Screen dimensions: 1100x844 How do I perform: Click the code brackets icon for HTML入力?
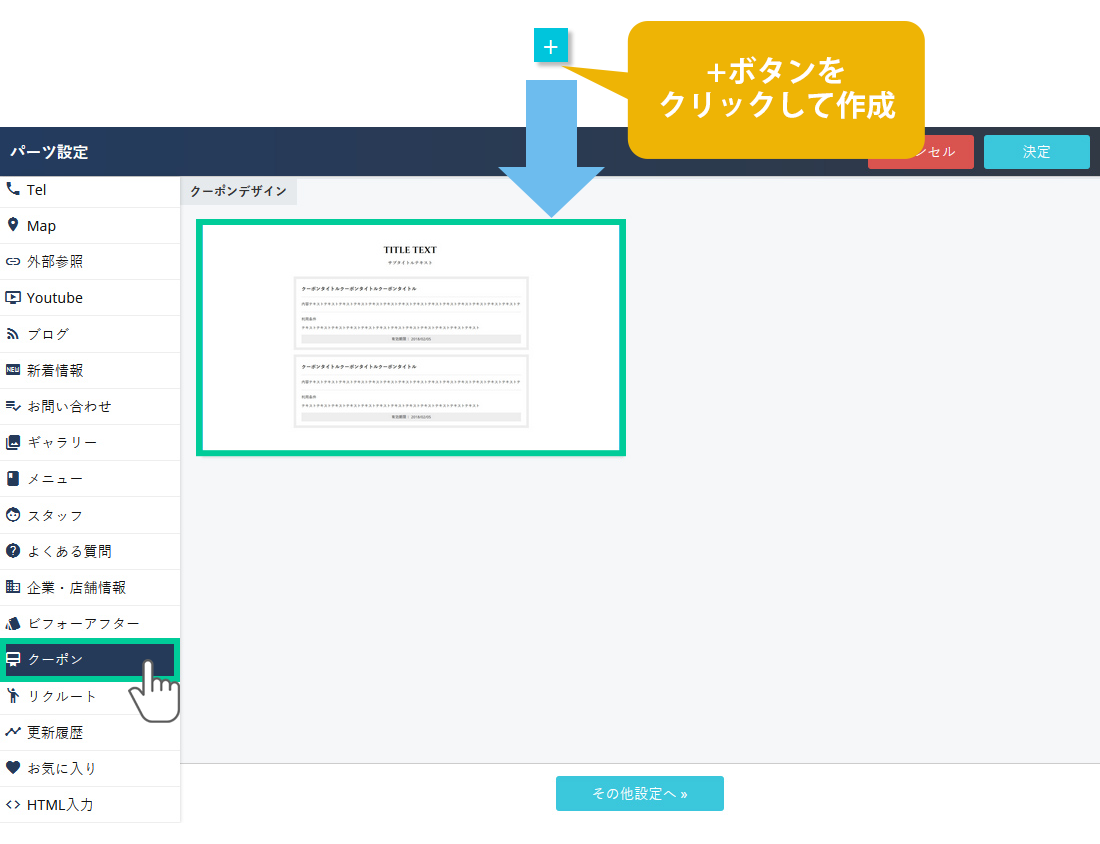13,804
